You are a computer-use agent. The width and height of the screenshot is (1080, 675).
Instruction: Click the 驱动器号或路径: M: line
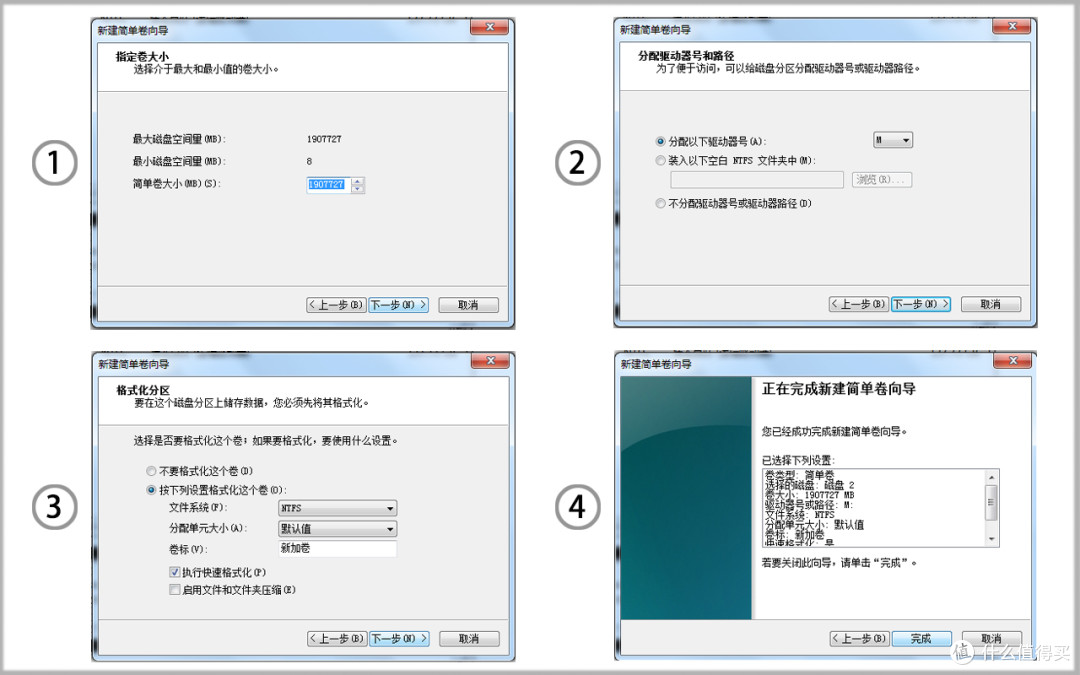[x=809, y=505]
